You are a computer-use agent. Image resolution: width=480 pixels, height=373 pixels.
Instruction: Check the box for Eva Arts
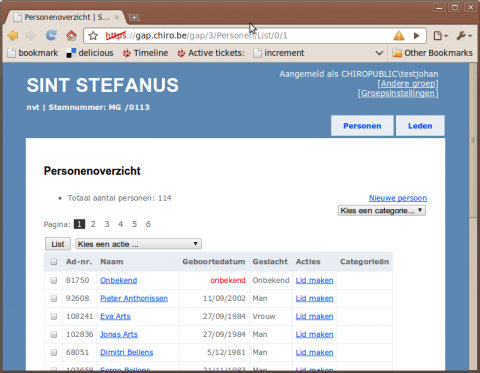[x=54, y=316]
